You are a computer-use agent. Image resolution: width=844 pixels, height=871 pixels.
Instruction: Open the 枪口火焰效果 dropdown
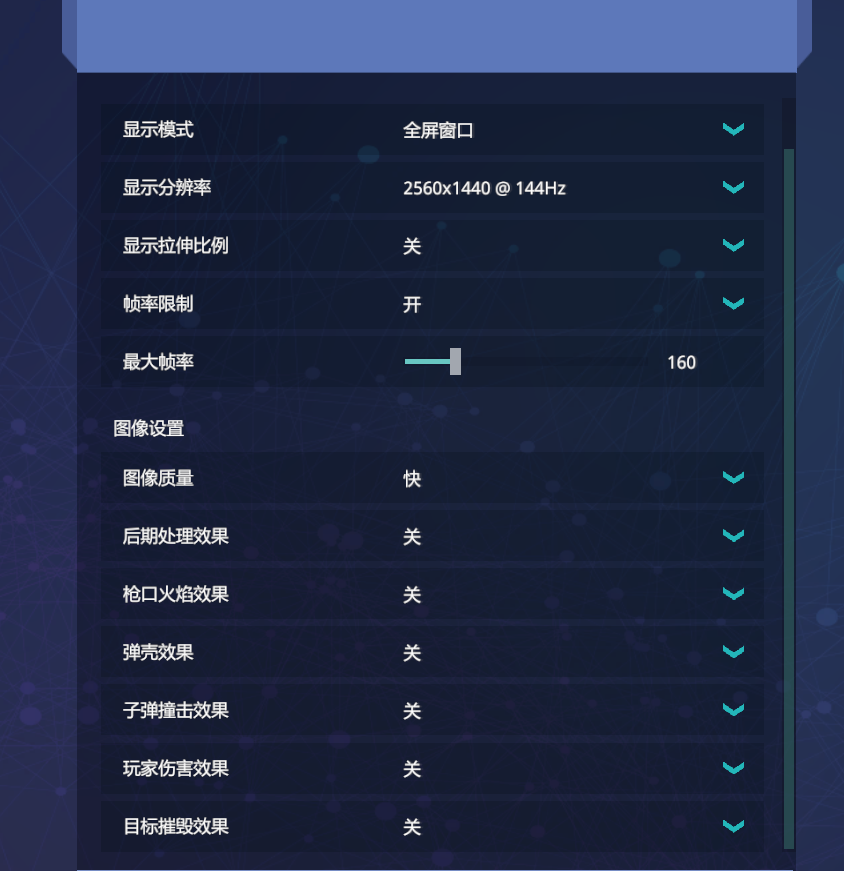733,594
